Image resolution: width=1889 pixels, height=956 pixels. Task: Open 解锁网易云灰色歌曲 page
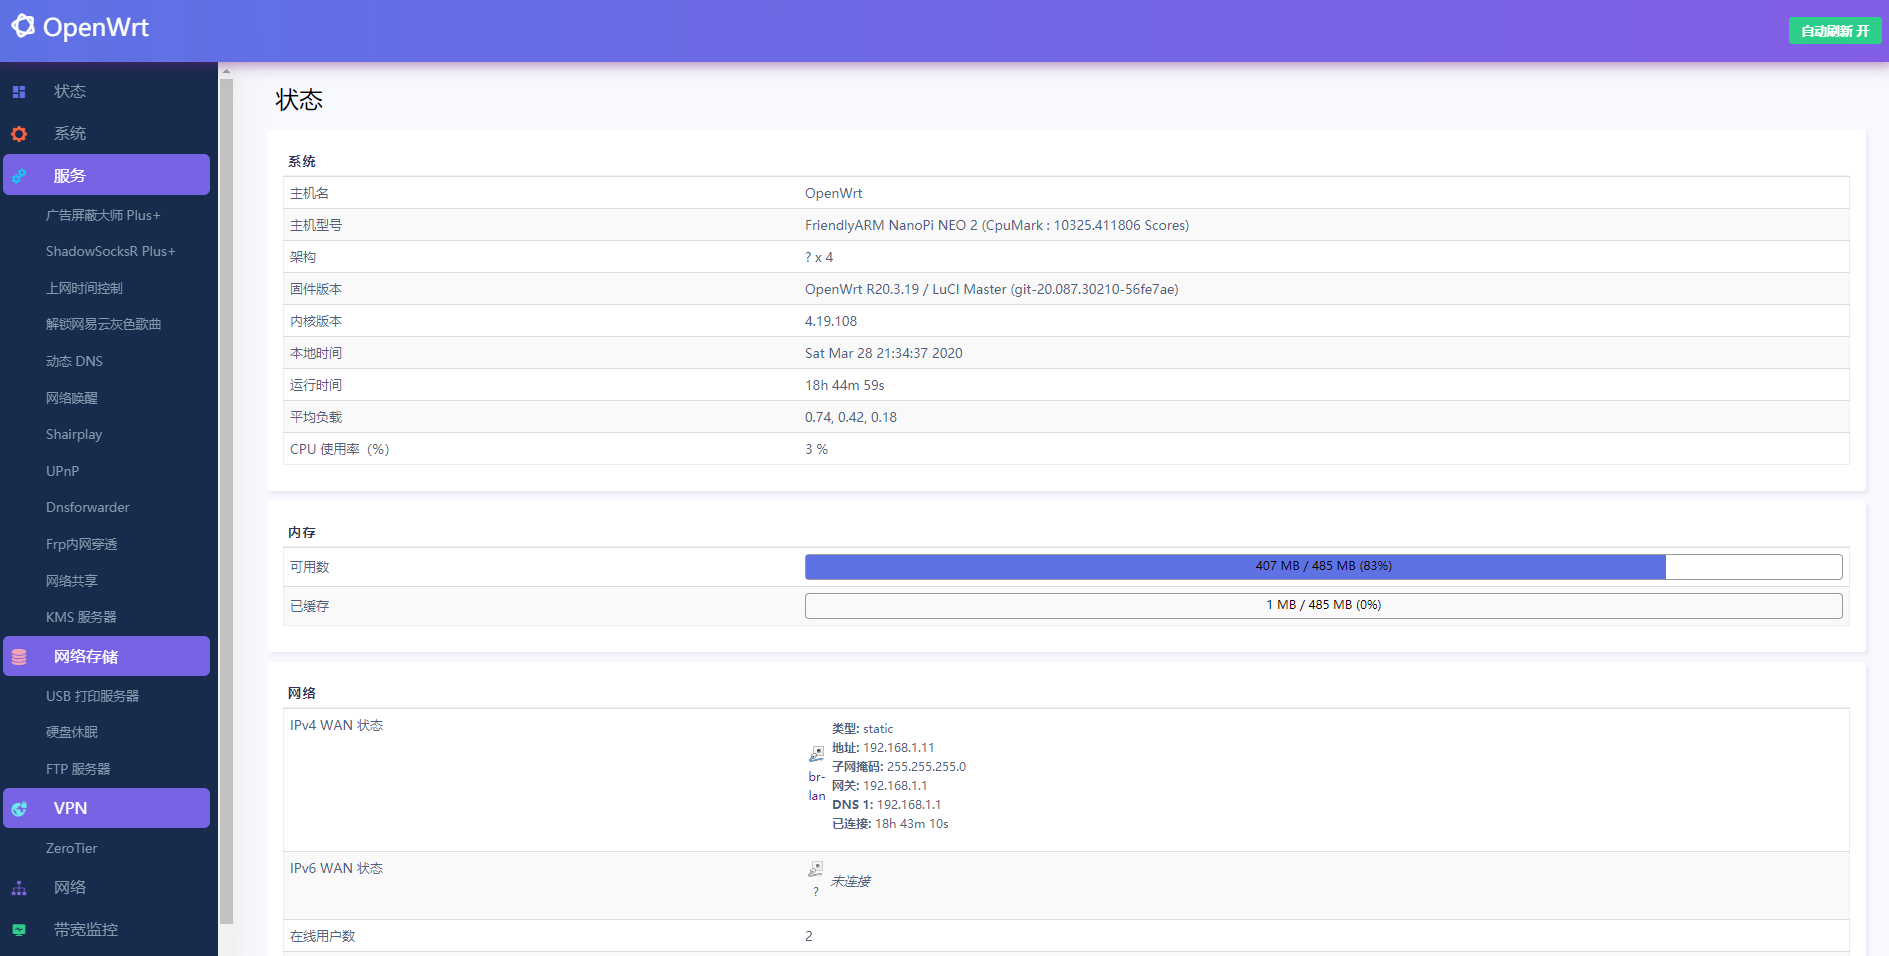coord(103,324)
